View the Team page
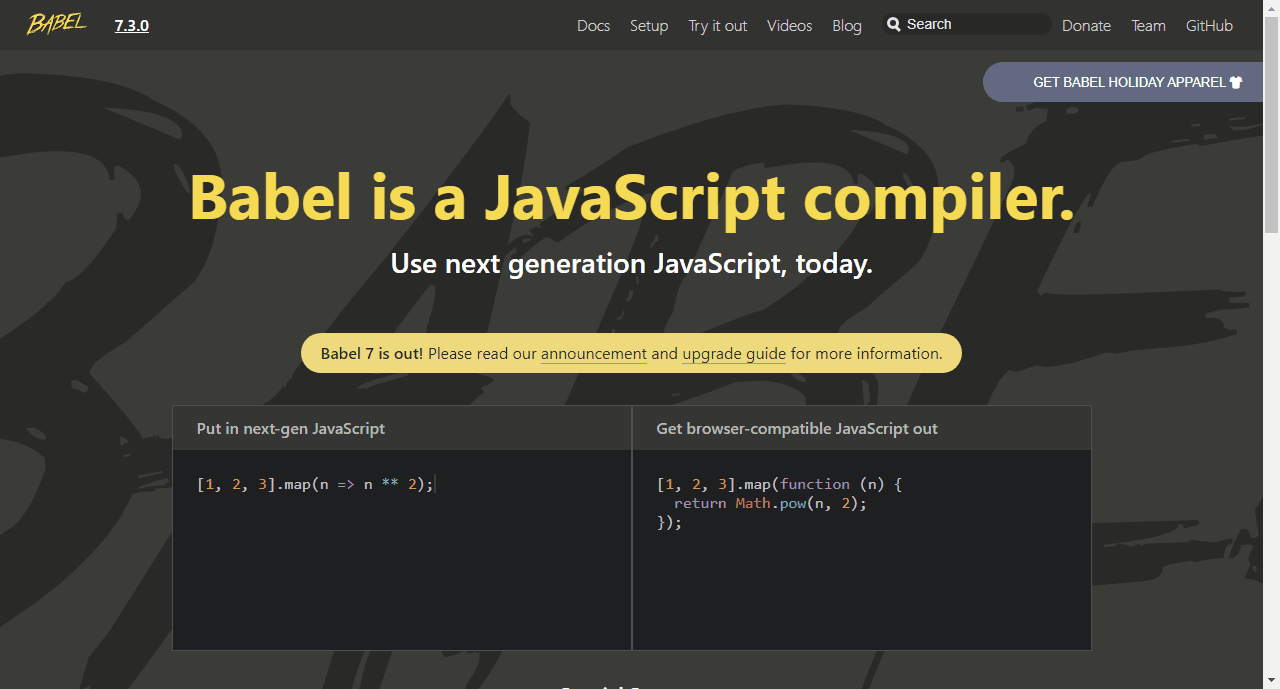 (1148, 25)
